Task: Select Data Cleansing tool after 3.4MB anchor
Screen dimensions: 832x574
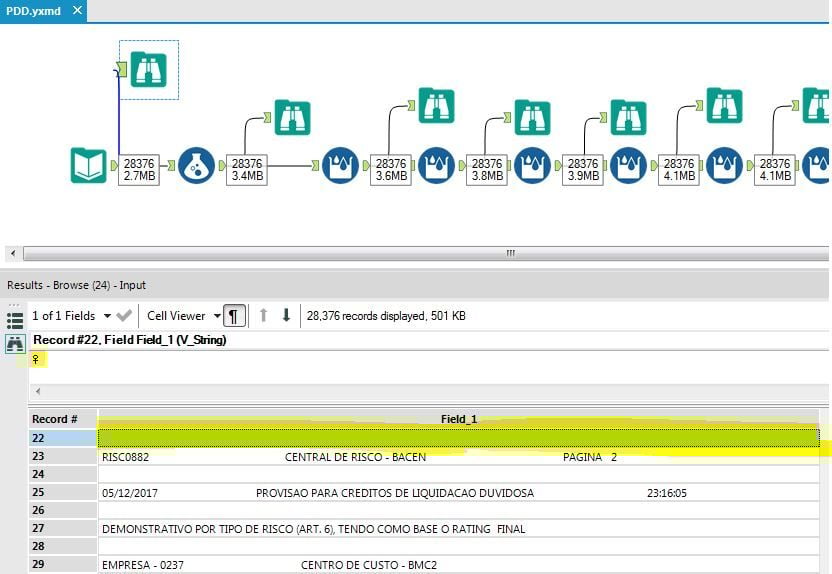Action: [x=341, y=166]
